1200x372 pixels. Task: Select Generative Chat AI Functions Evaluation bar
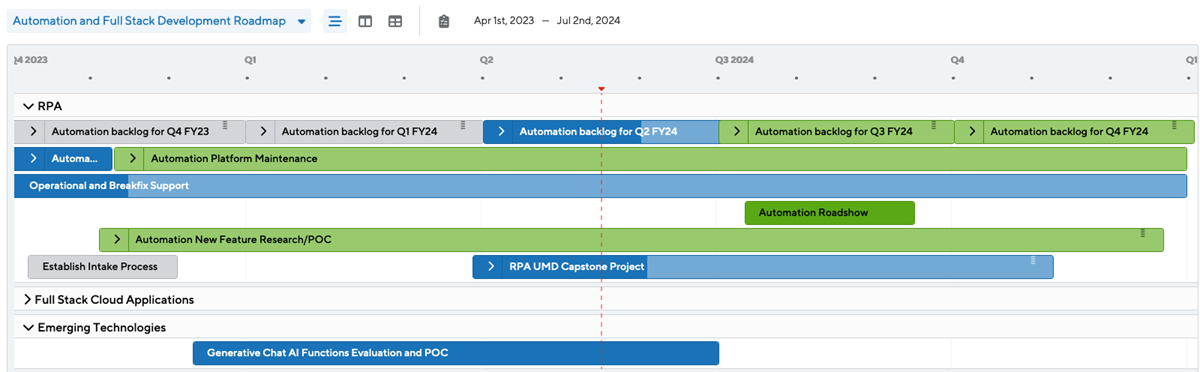point(455,353)
